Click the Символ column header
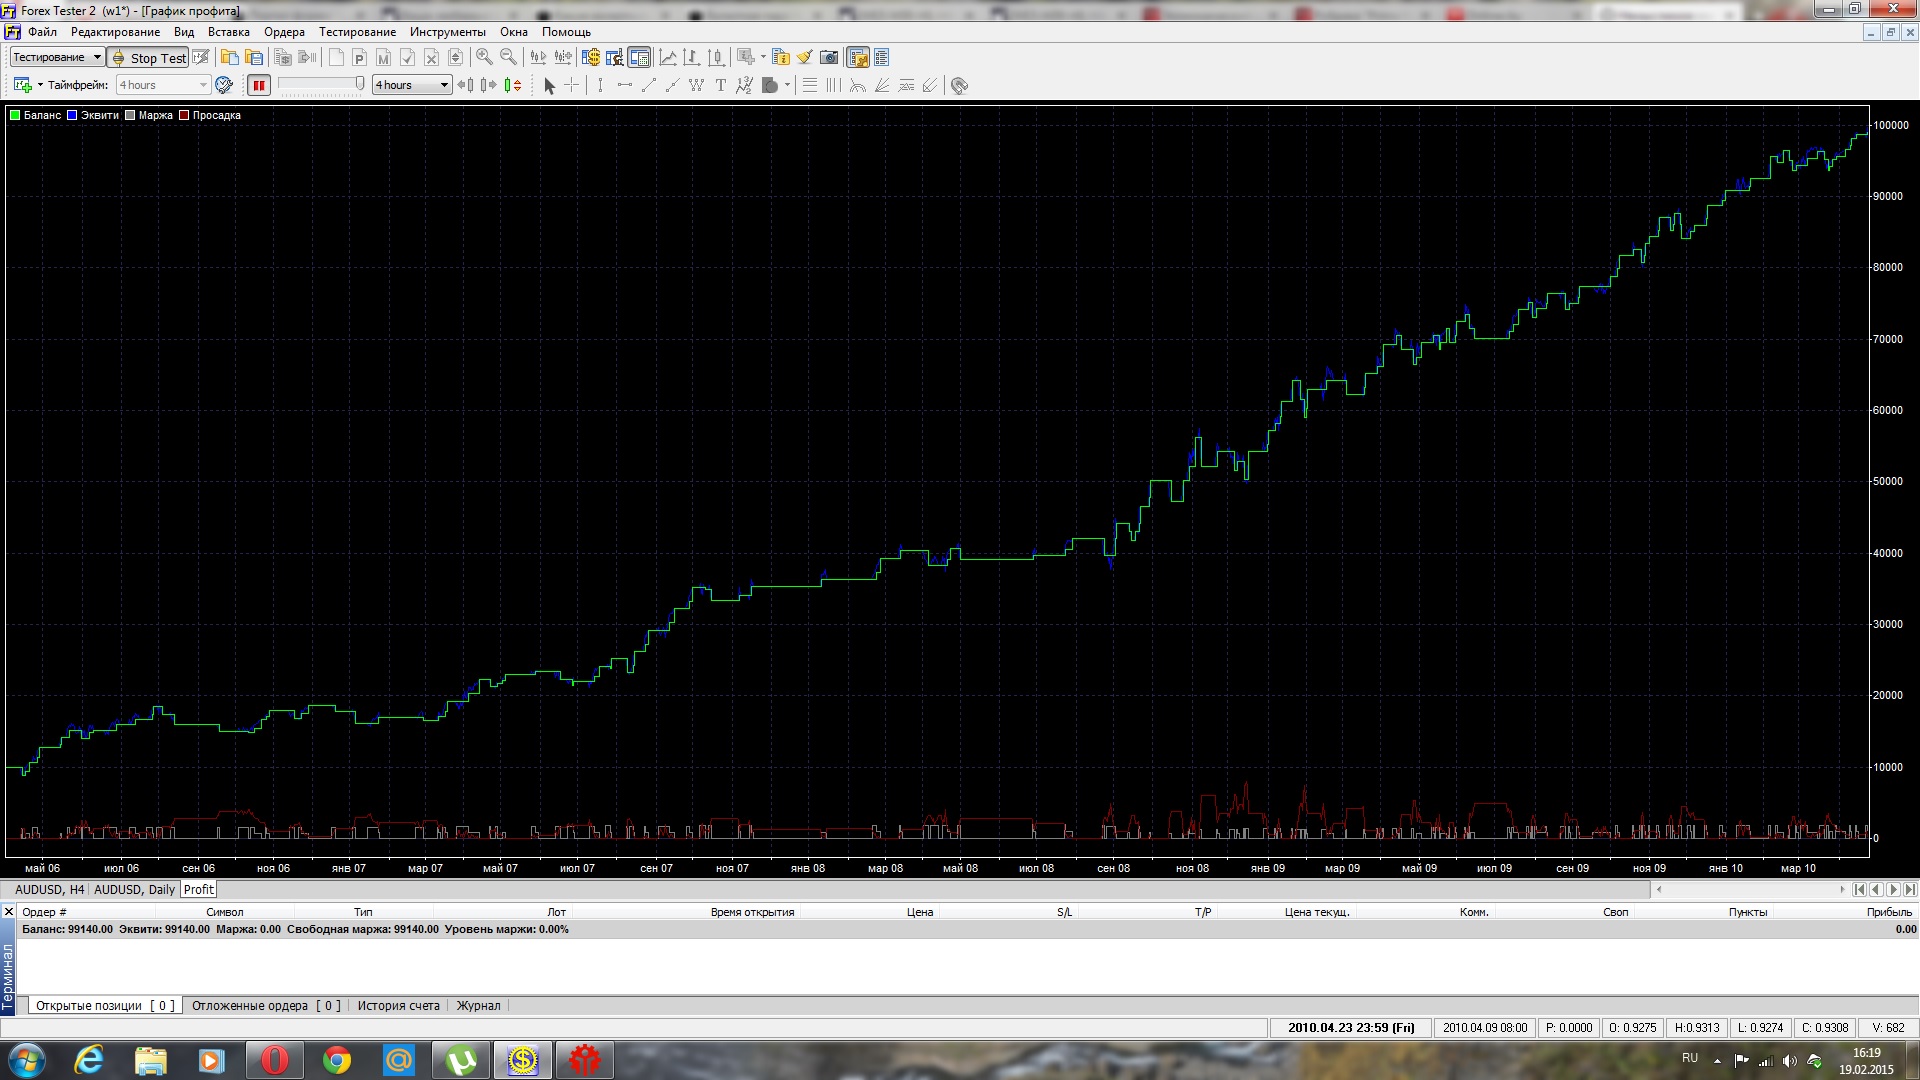The width and height of the screenshot is (1920, 1080). 225,912
